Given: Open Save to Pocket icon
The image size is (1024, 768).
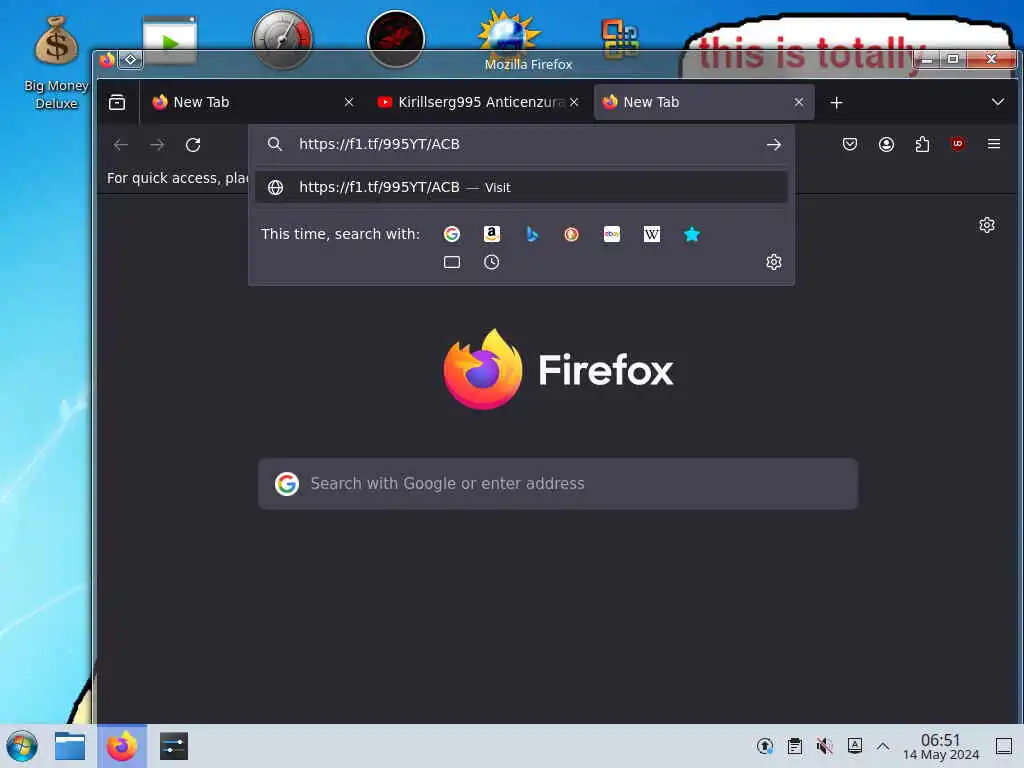Looking at the screenshot, I should [850, 144].
